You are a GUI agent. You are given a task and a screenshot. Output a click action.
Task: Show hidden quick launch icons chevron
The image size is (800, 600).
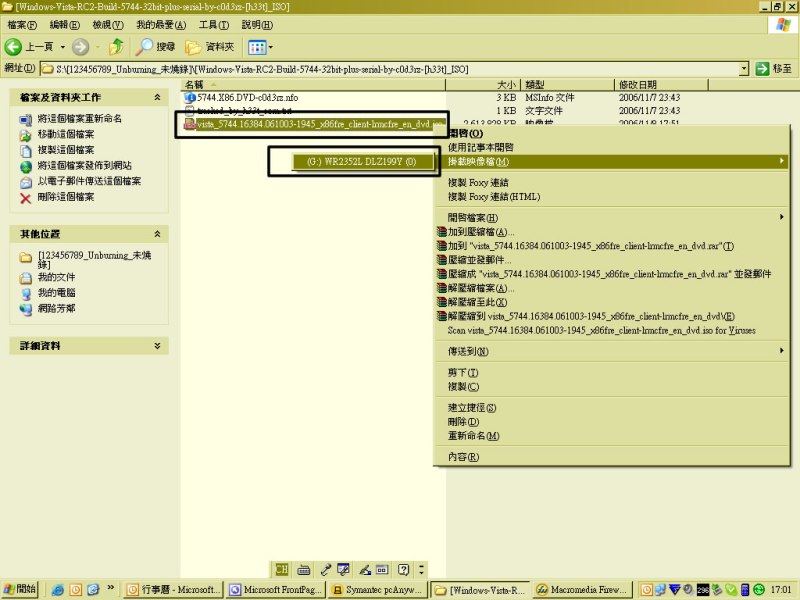tap(111, 588)
